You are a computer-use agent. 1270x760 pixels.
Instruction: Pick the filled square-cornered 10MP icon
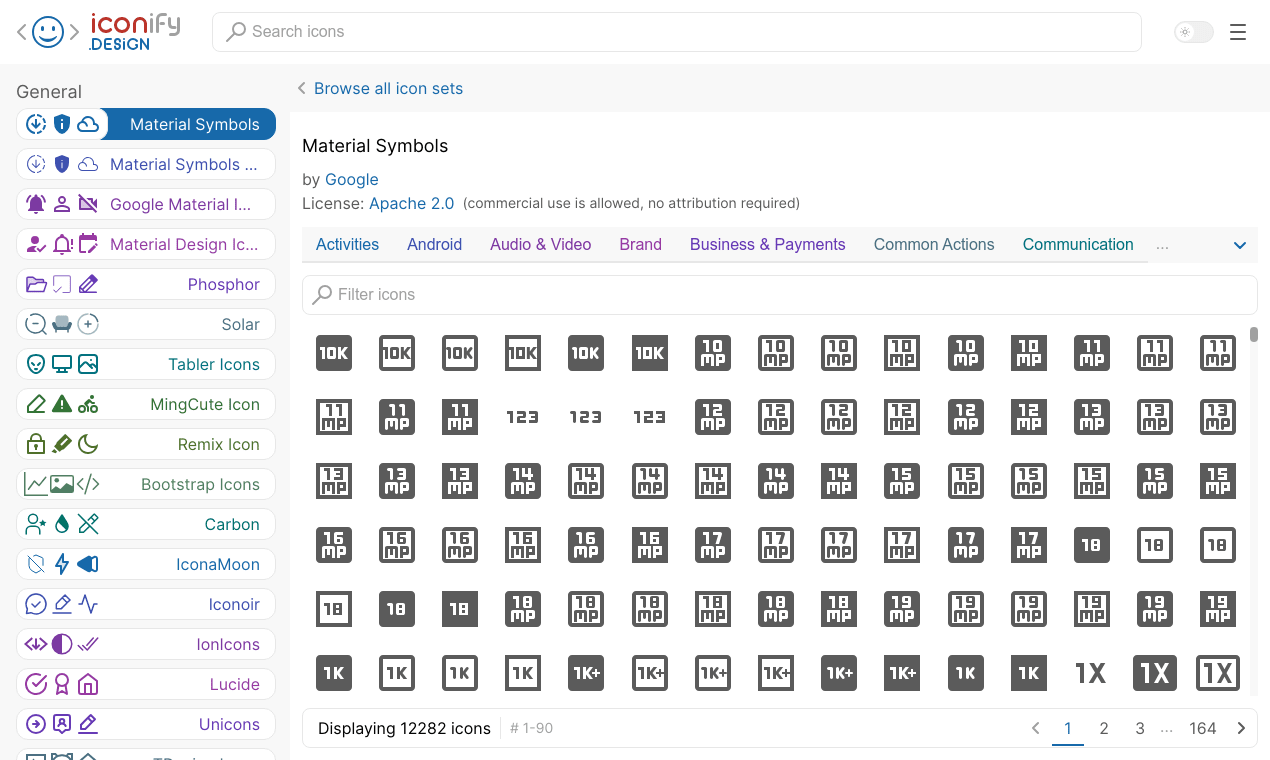[x=1029, y=353]
